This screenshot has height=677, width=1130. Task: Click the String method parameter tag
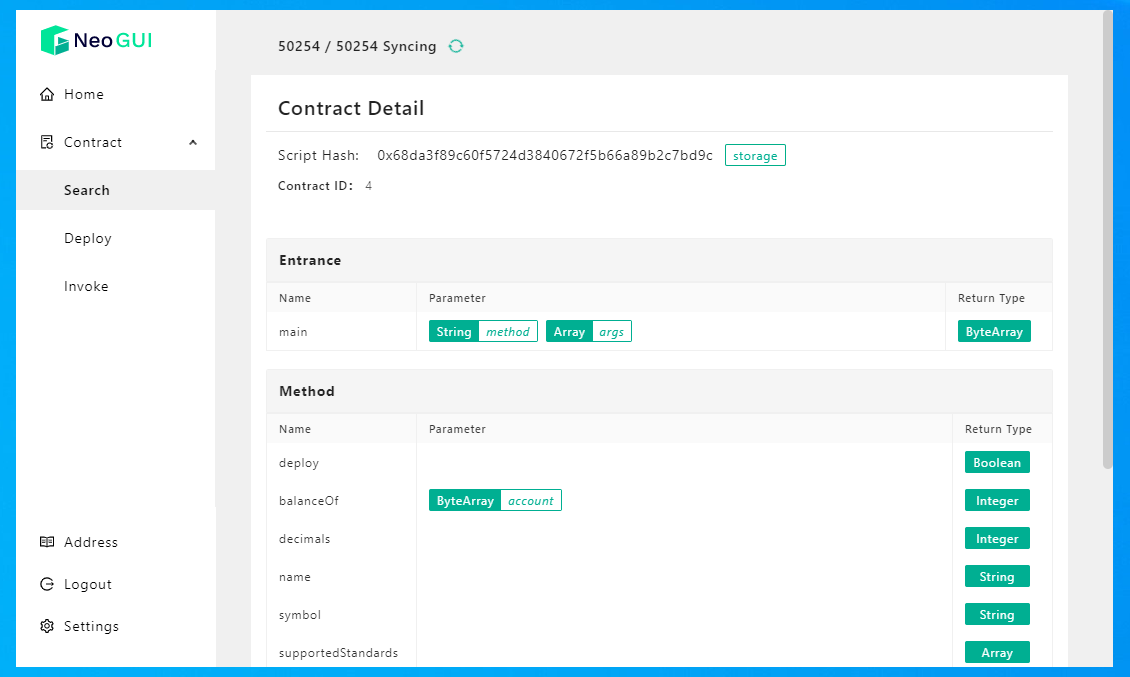click(x=483, y=332)
